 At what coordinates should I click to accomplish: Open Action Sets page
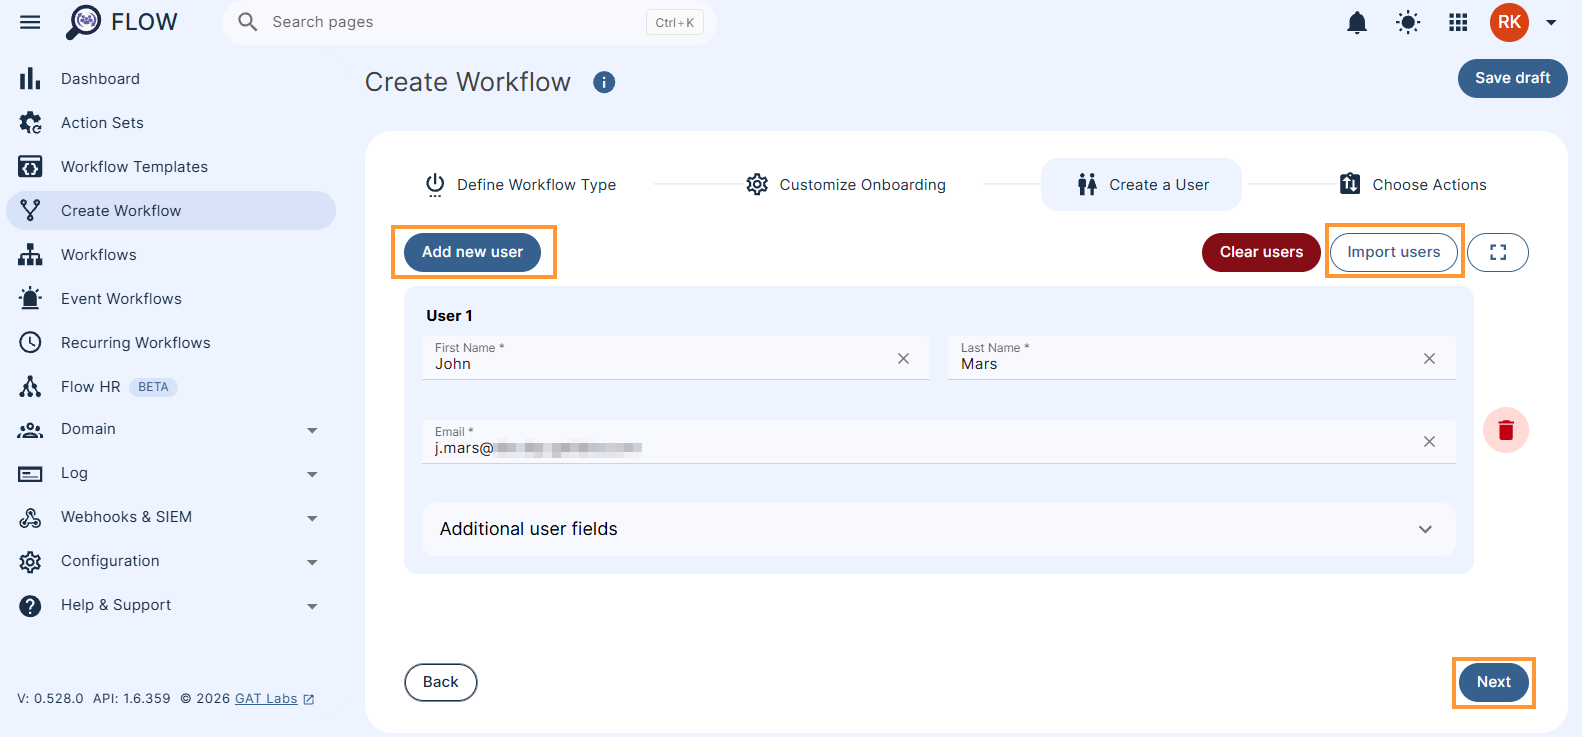171,123
